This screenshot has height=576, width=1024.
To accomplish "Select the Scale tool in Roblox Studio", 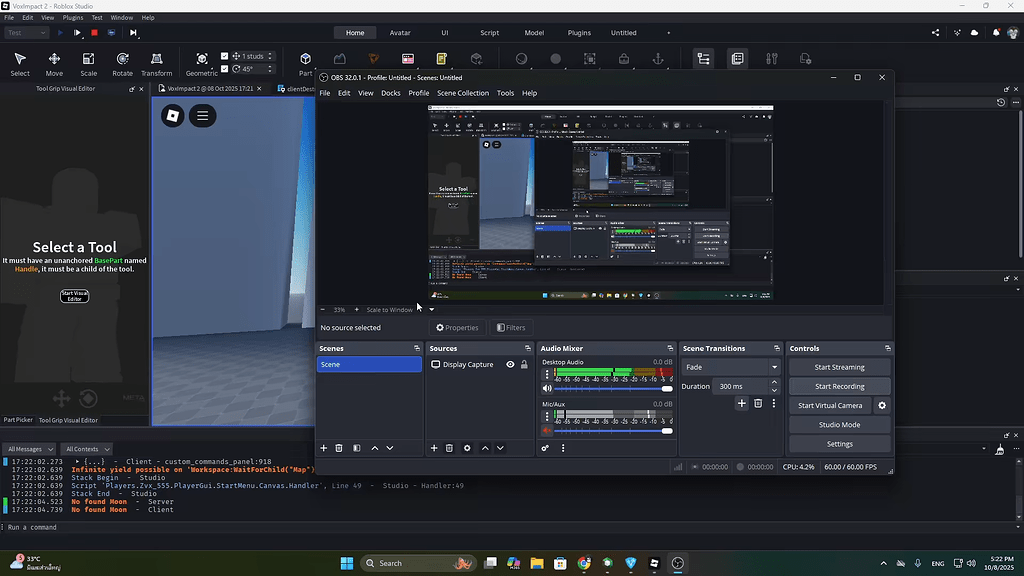I will [x=88, y=64].
